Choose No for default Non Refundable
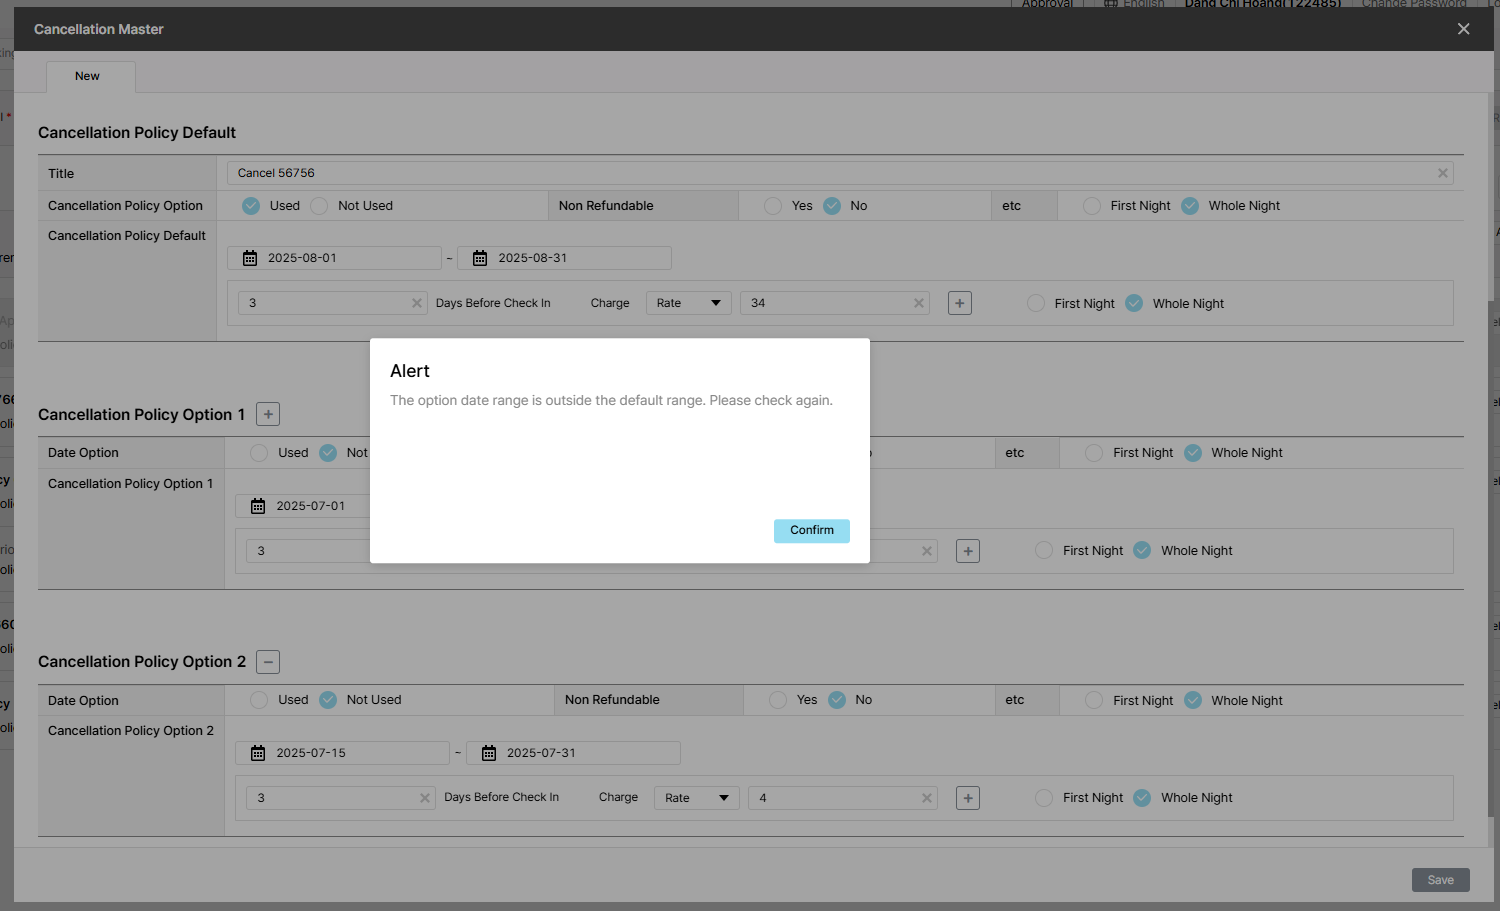The width and height of the screenshot is (1500, 911). 832,206
